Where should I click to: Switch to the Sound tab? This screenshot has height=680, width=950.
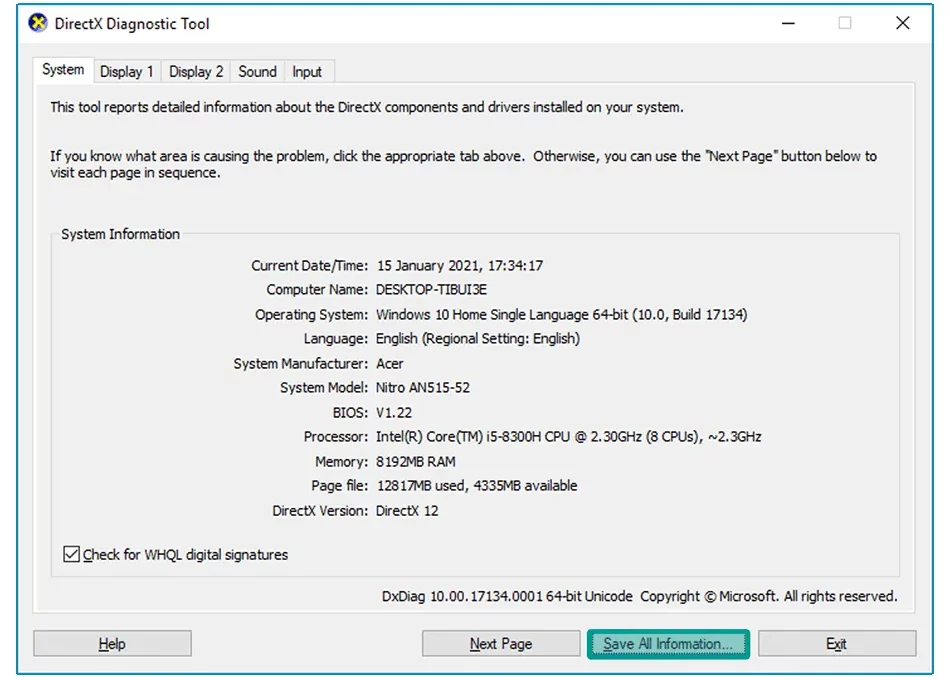(257, 72)
